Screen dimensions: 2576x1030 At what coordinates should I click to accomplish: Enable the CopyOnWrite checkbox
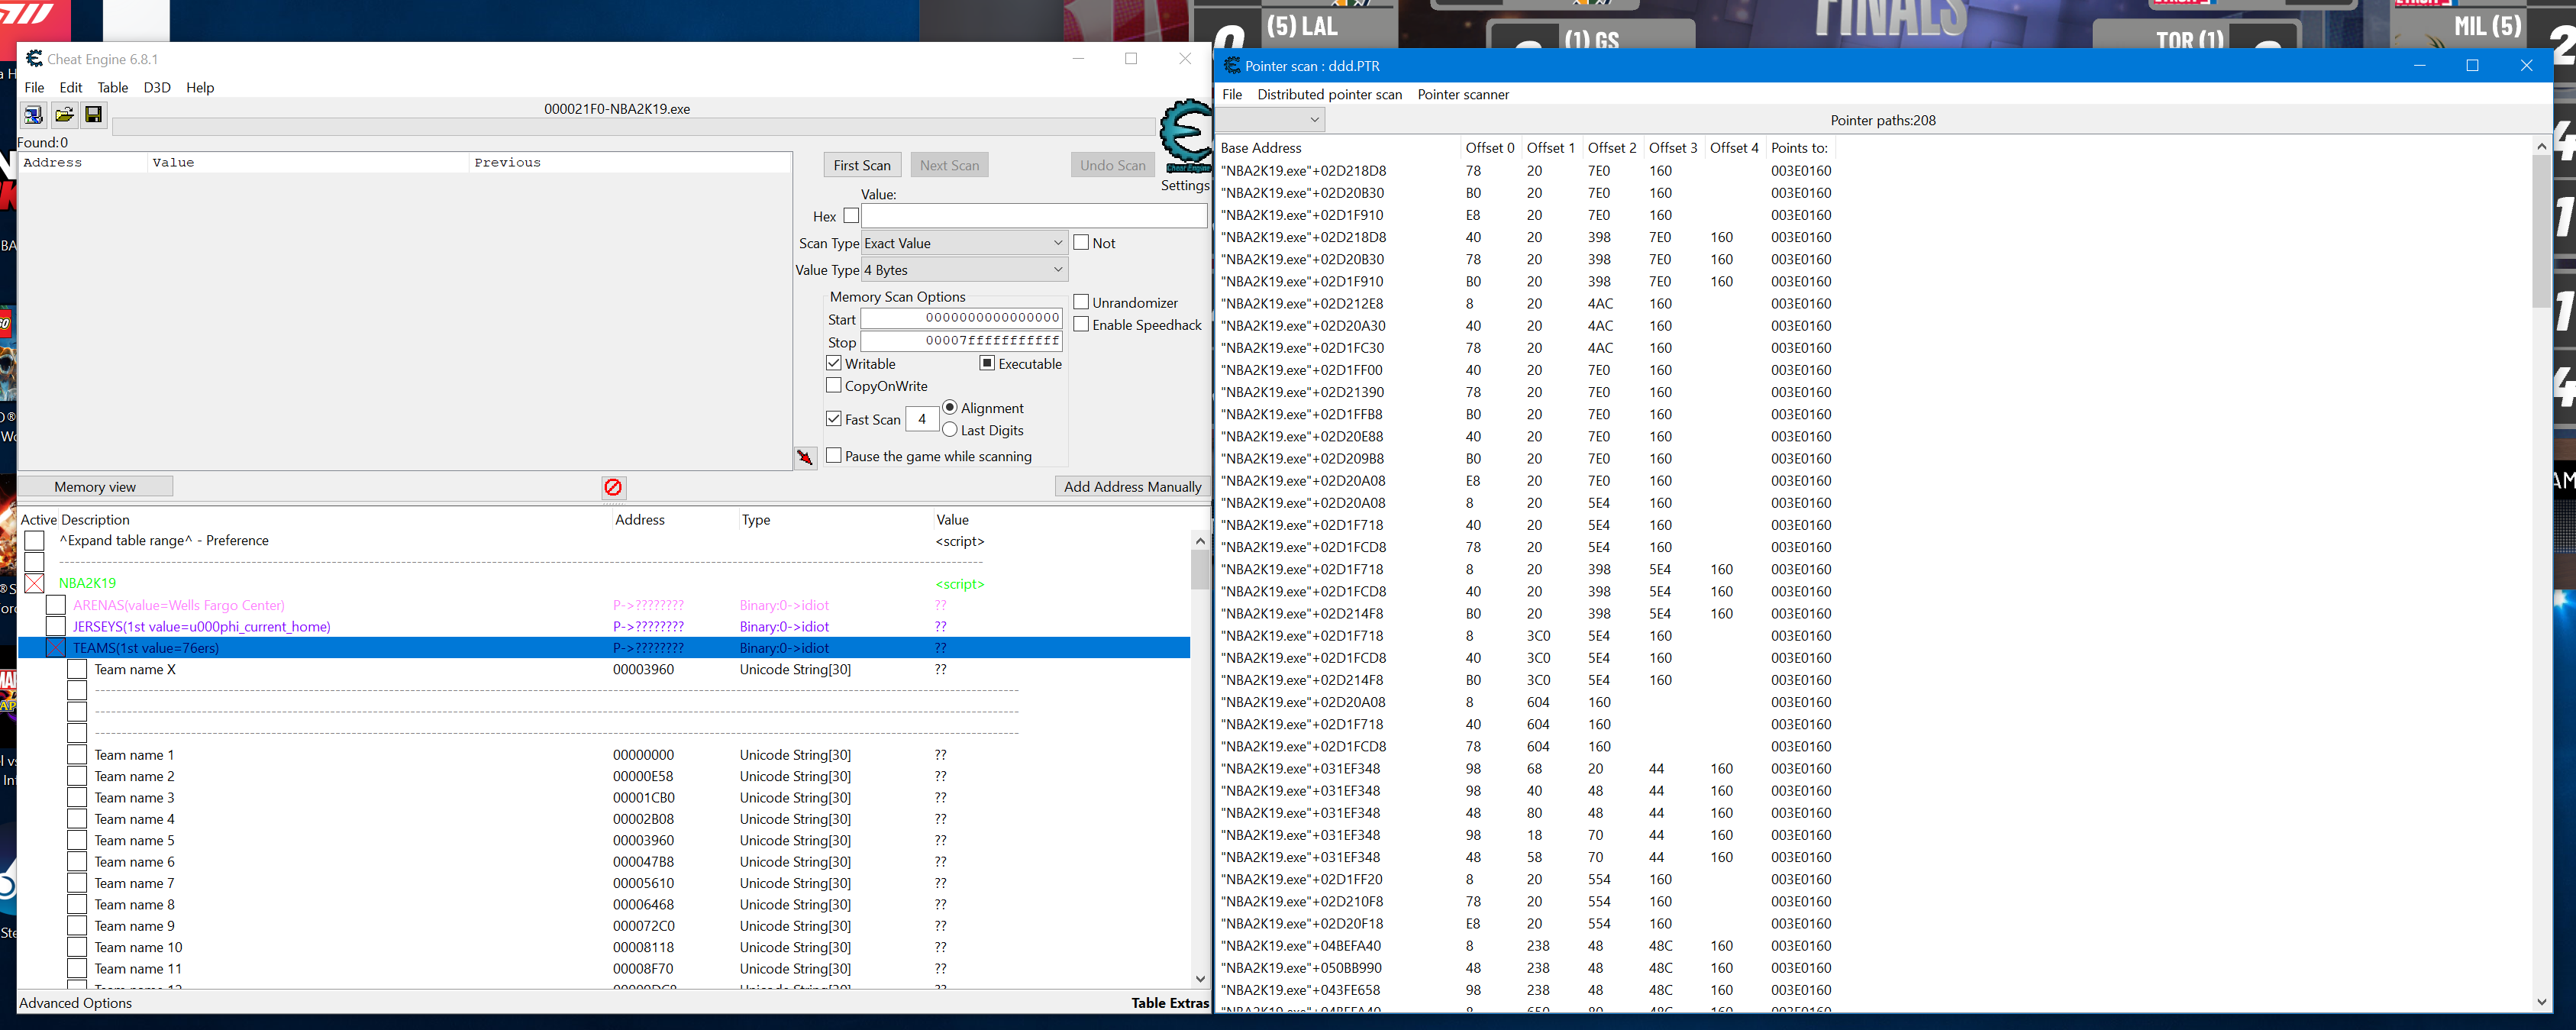pos(834,385)
